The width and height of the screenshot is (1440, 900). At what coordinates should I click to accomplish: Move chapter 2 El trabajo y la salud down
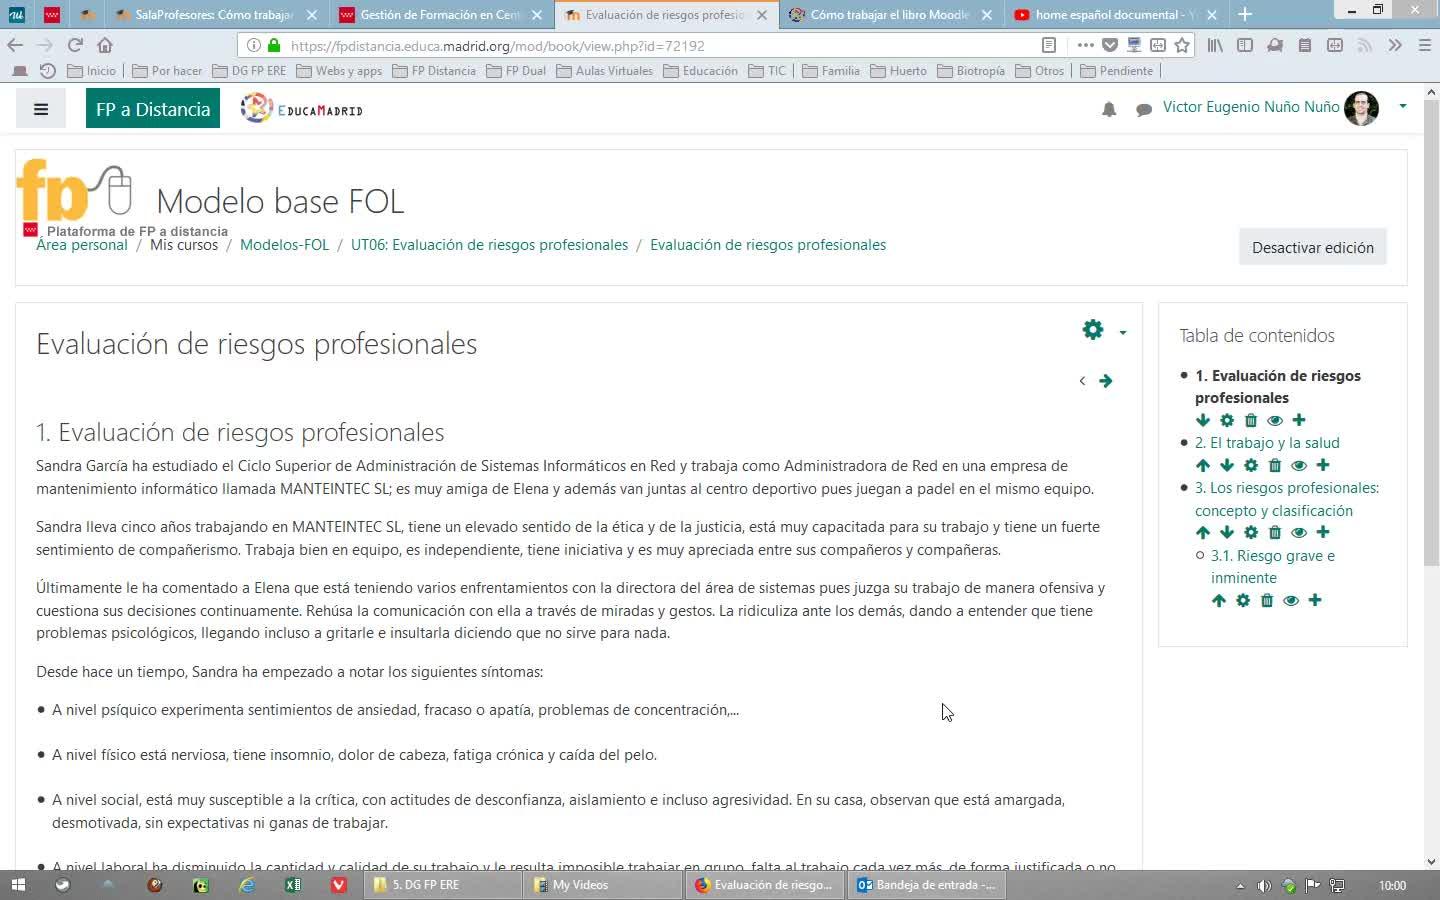[1227, 465]
